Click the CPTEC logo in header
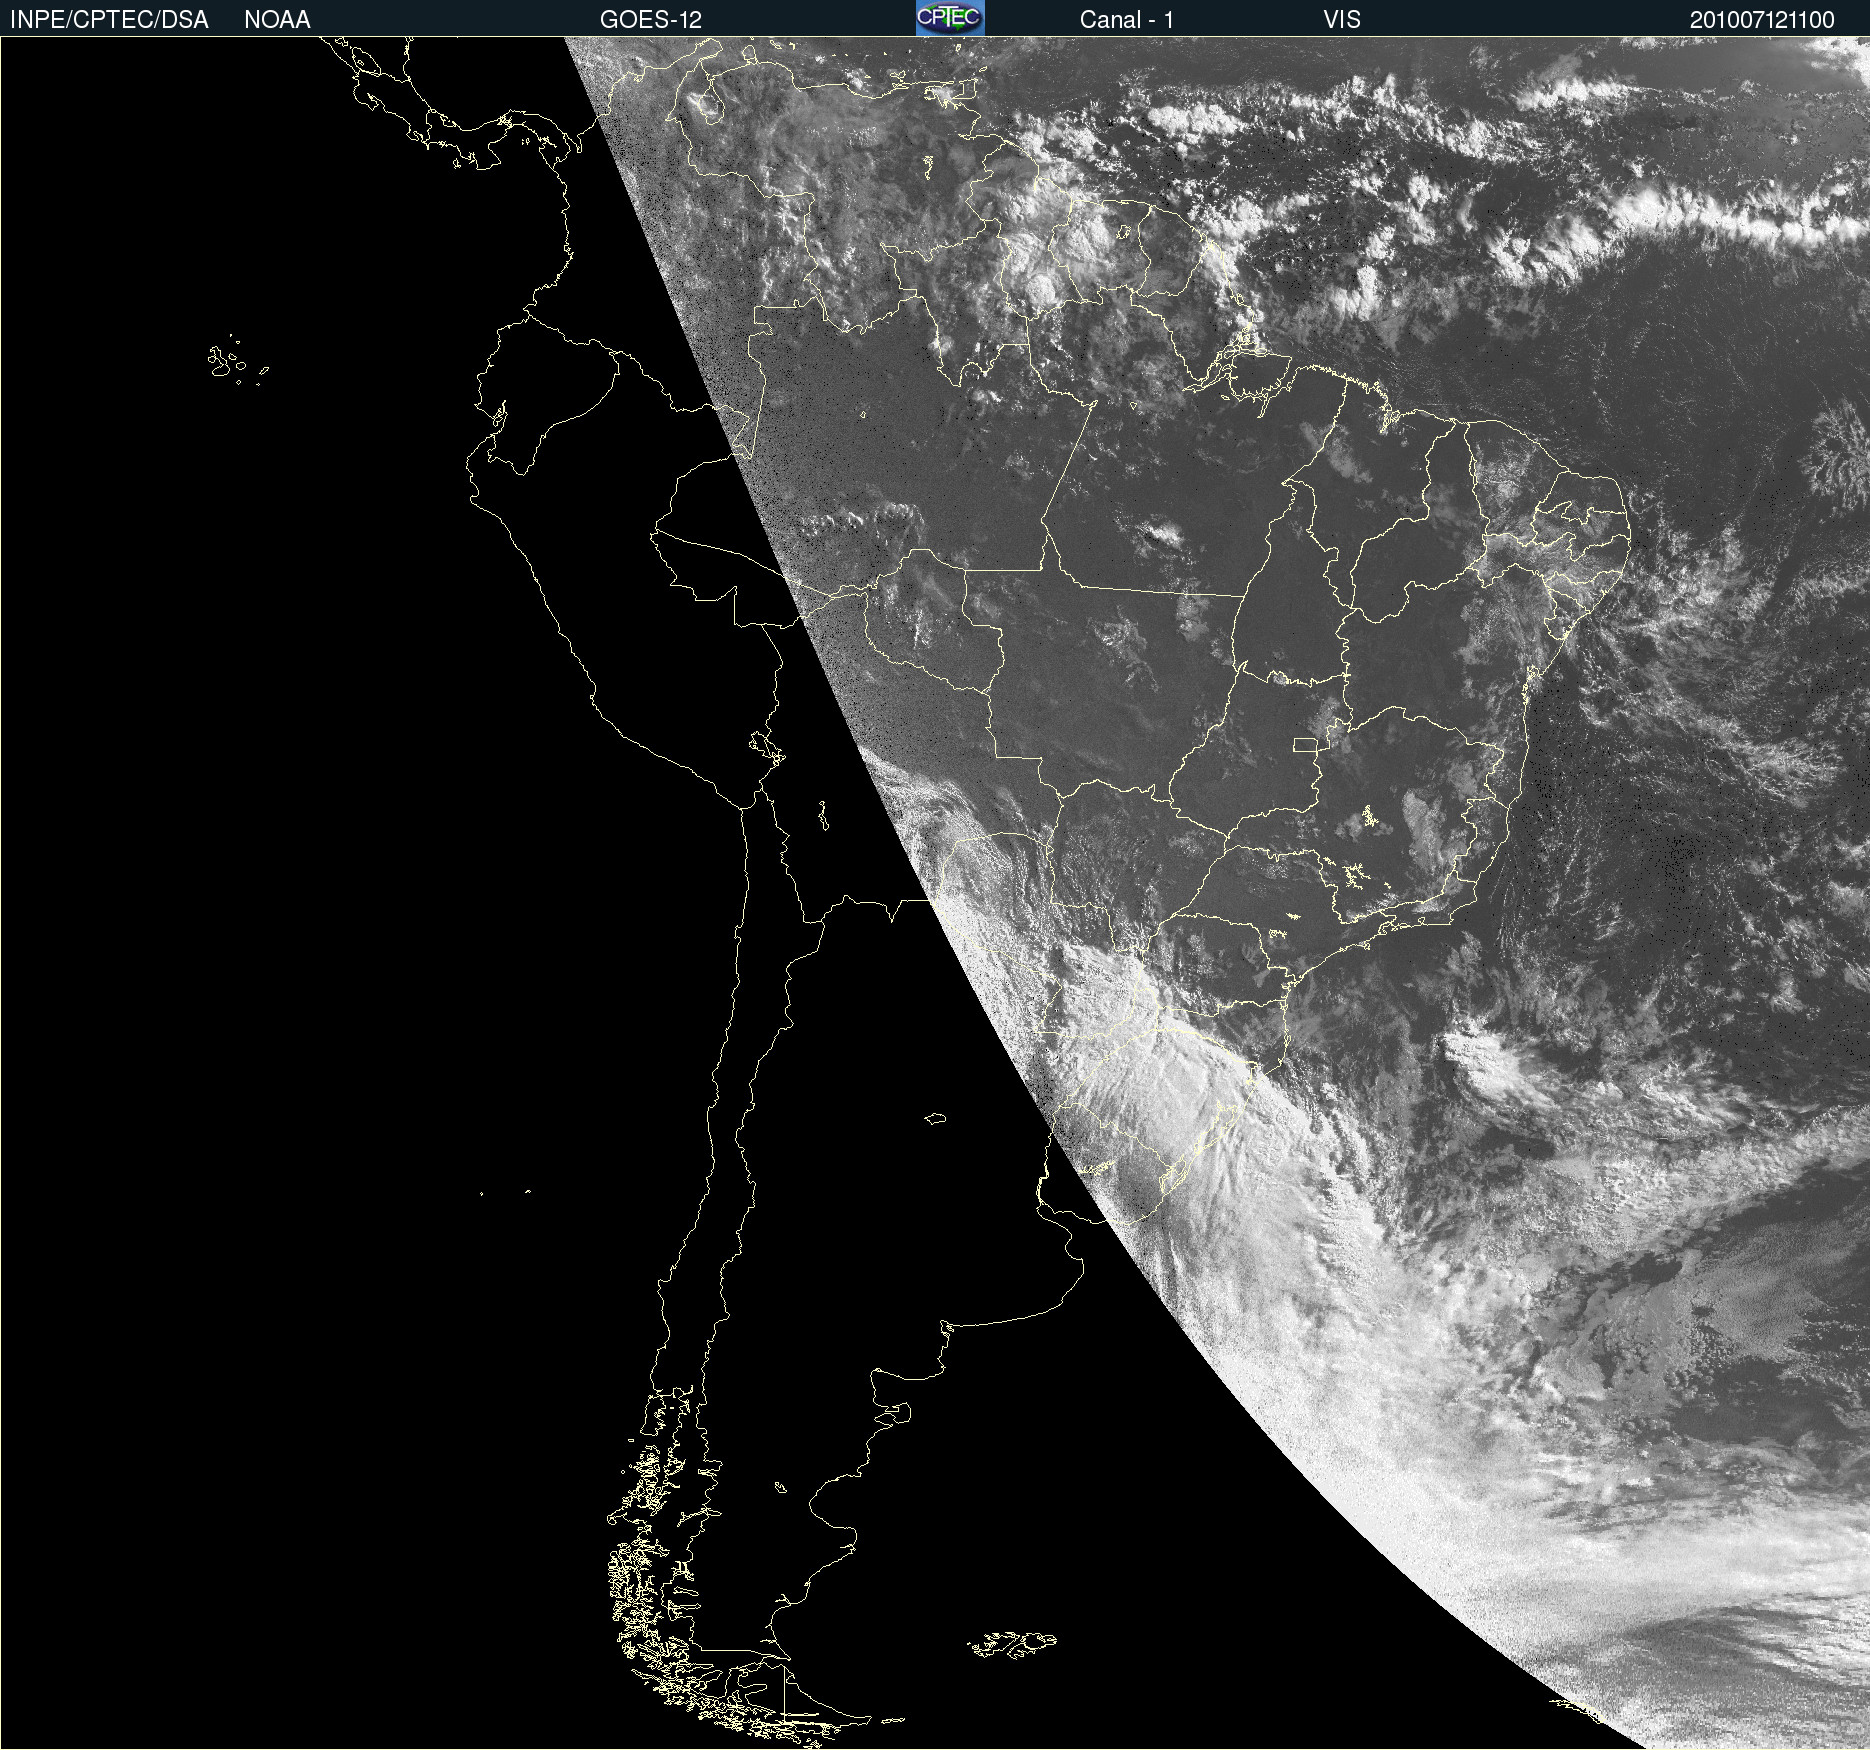This screenshot has height=1750, width=1870. 950,18
